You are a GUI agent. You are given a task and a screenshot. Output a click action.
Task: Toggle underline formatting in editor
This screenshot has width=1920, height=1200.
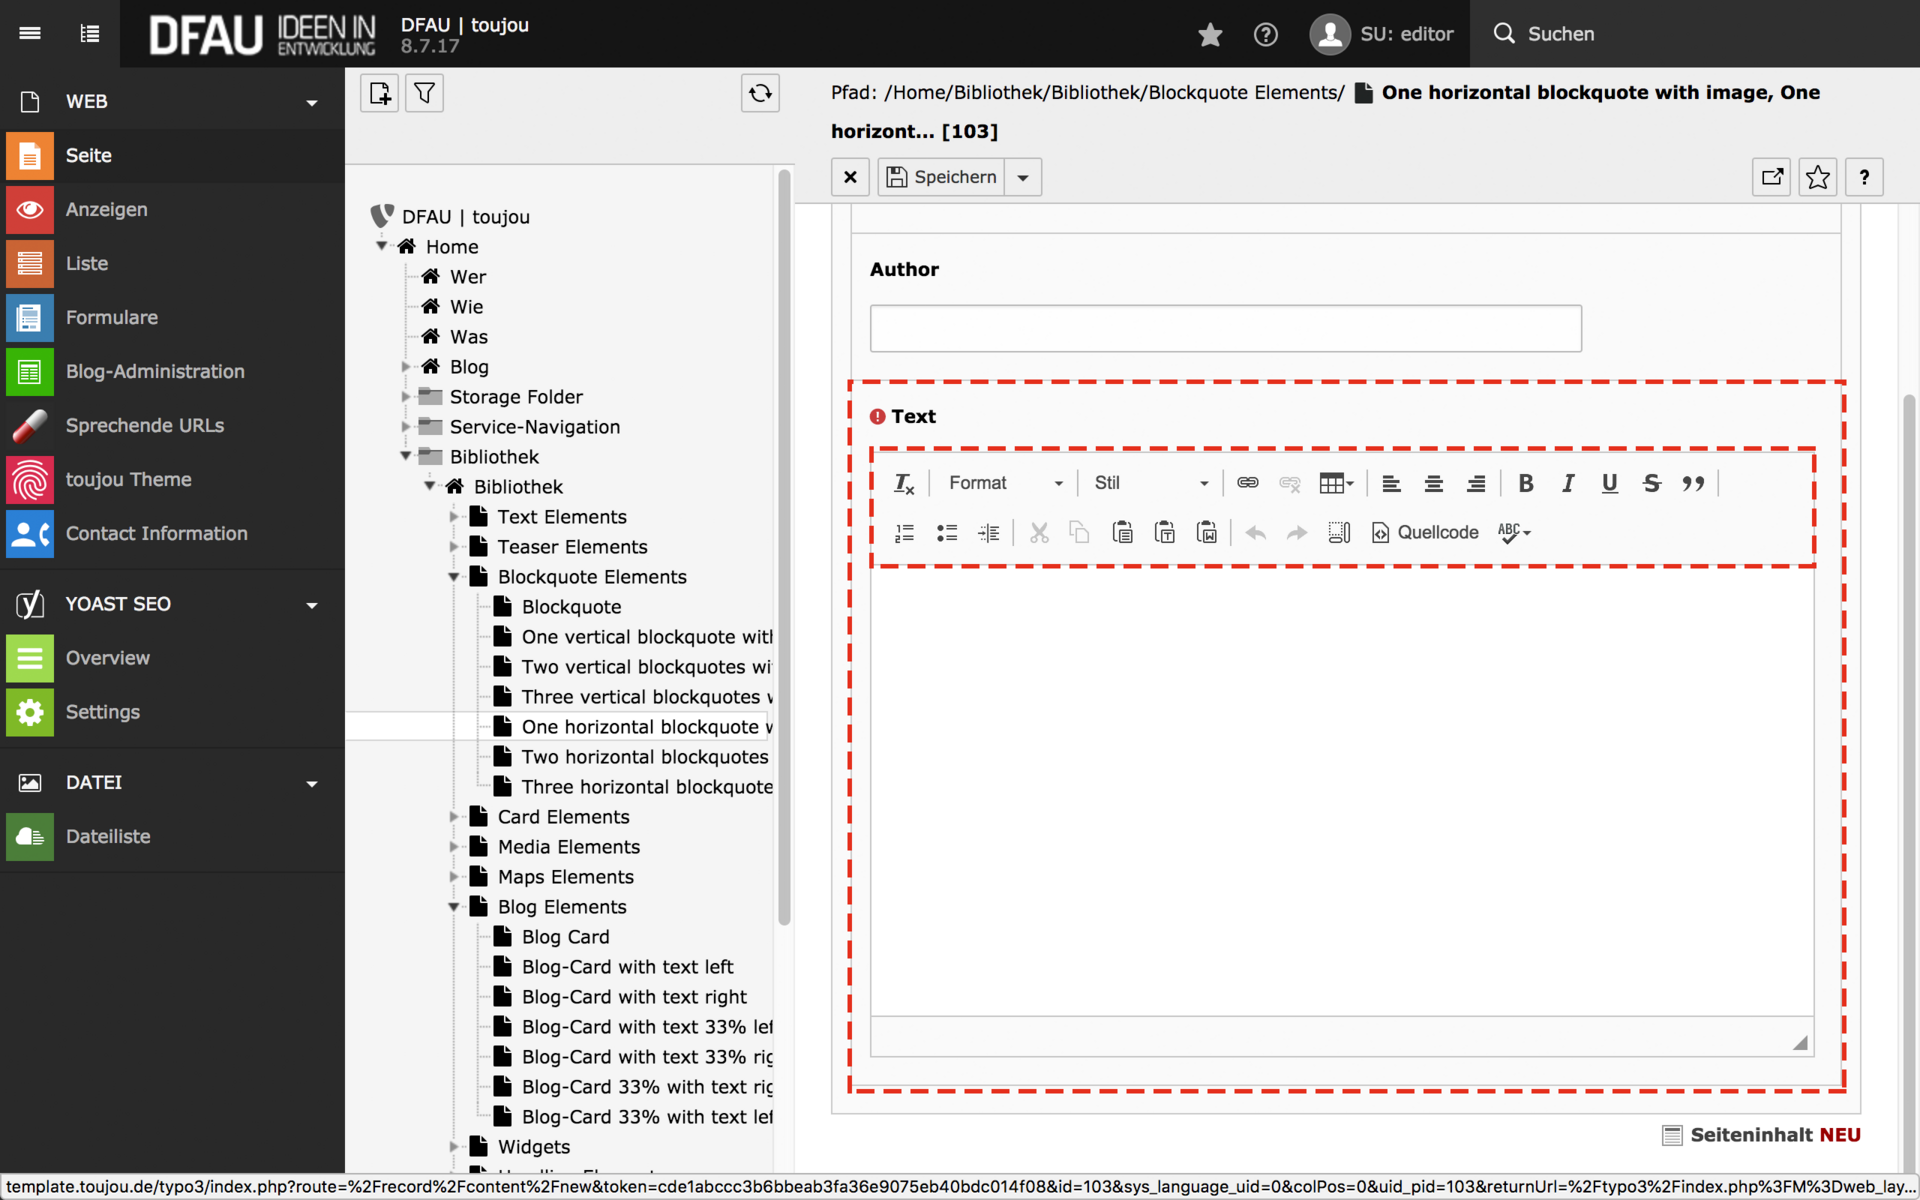pyautogui.click(x=1609, y=484)
